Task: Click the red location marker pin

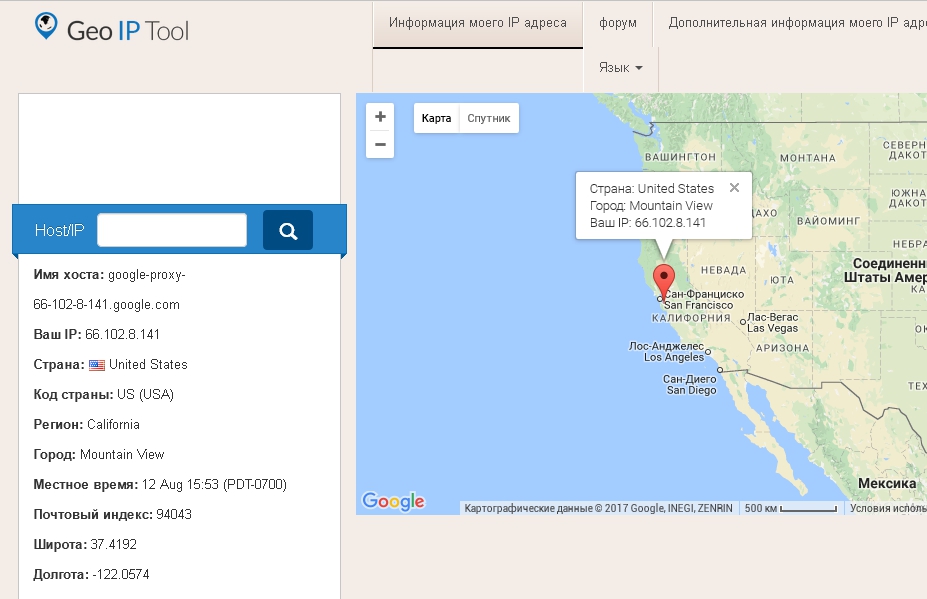Action: [x=663, y=283]
